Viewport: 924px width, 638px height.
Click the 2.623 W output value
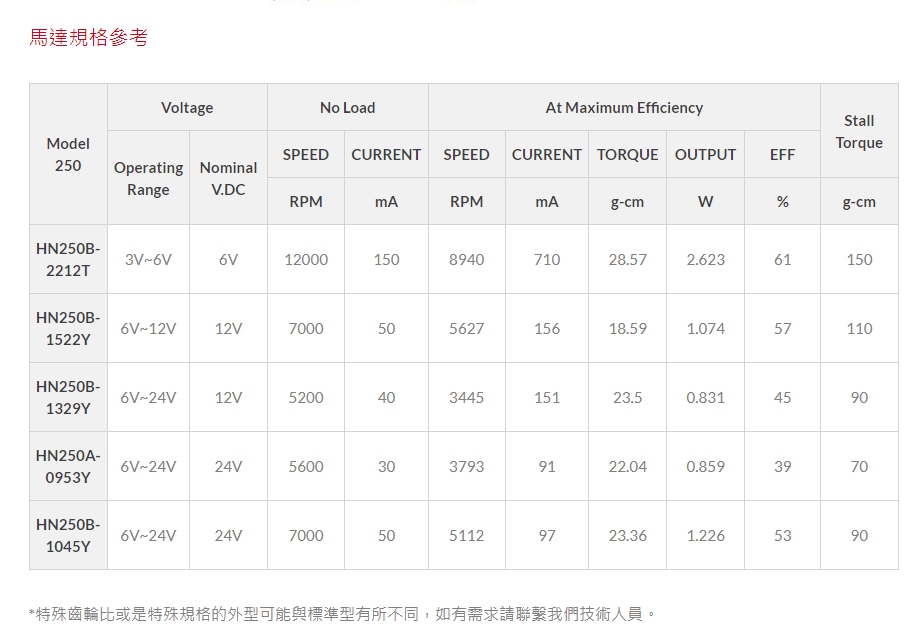705,259
